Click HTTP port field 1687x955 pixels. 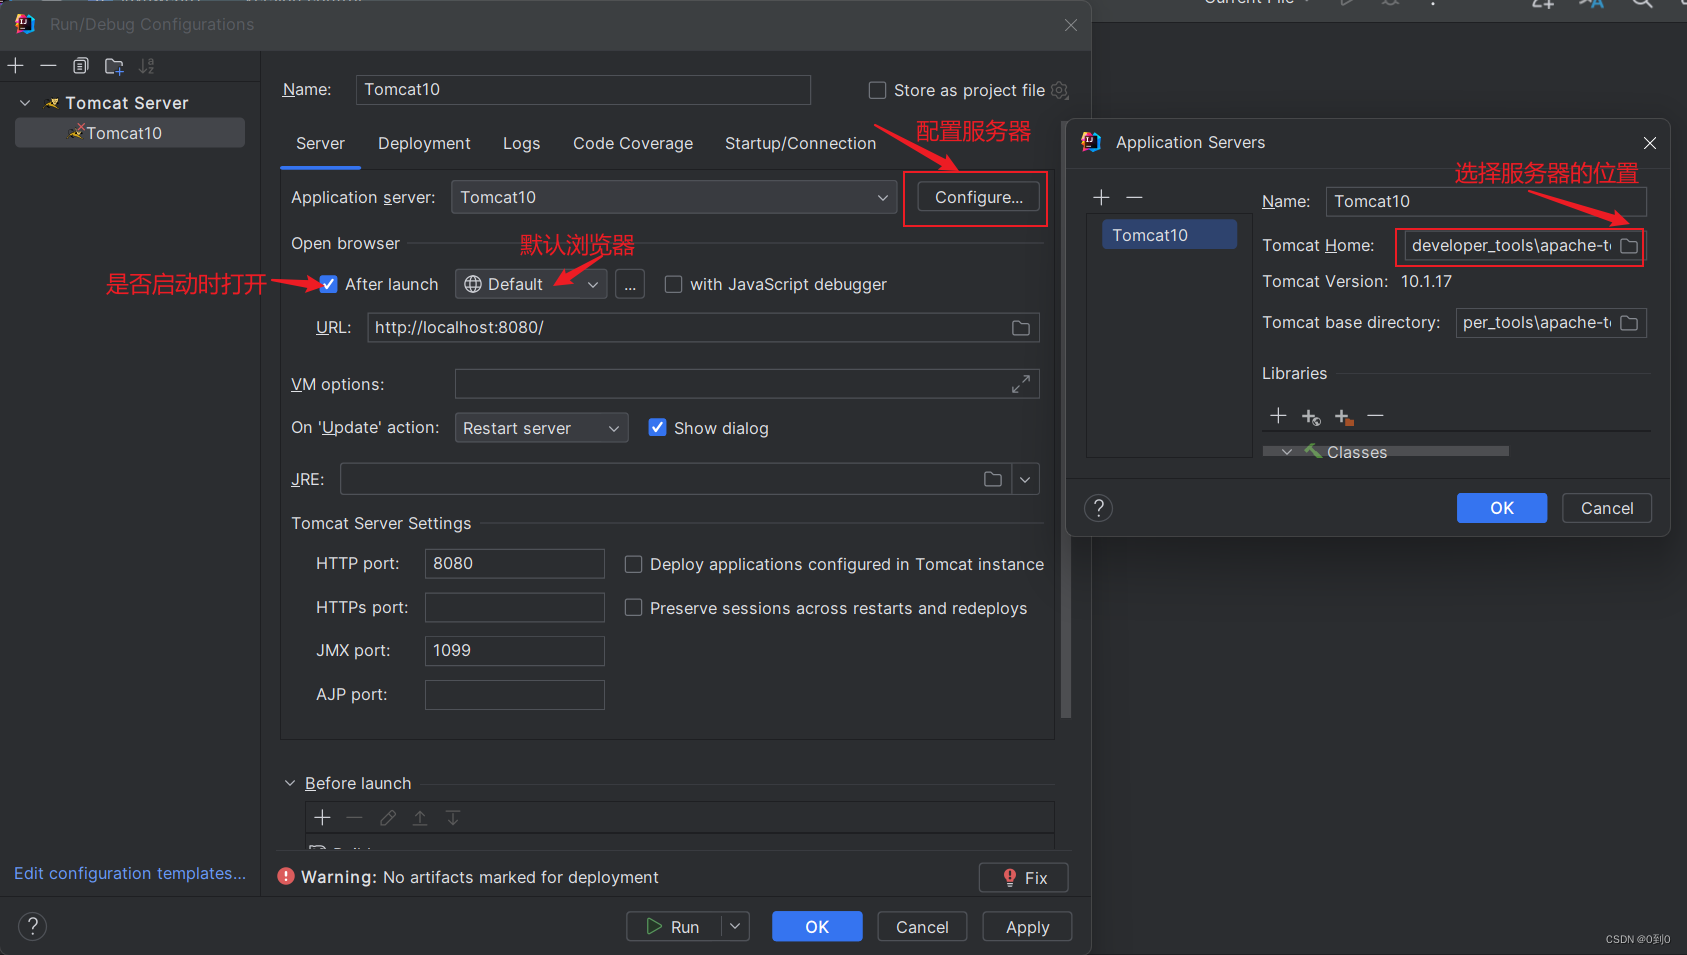pyautogui.click(x=515, y=564)
